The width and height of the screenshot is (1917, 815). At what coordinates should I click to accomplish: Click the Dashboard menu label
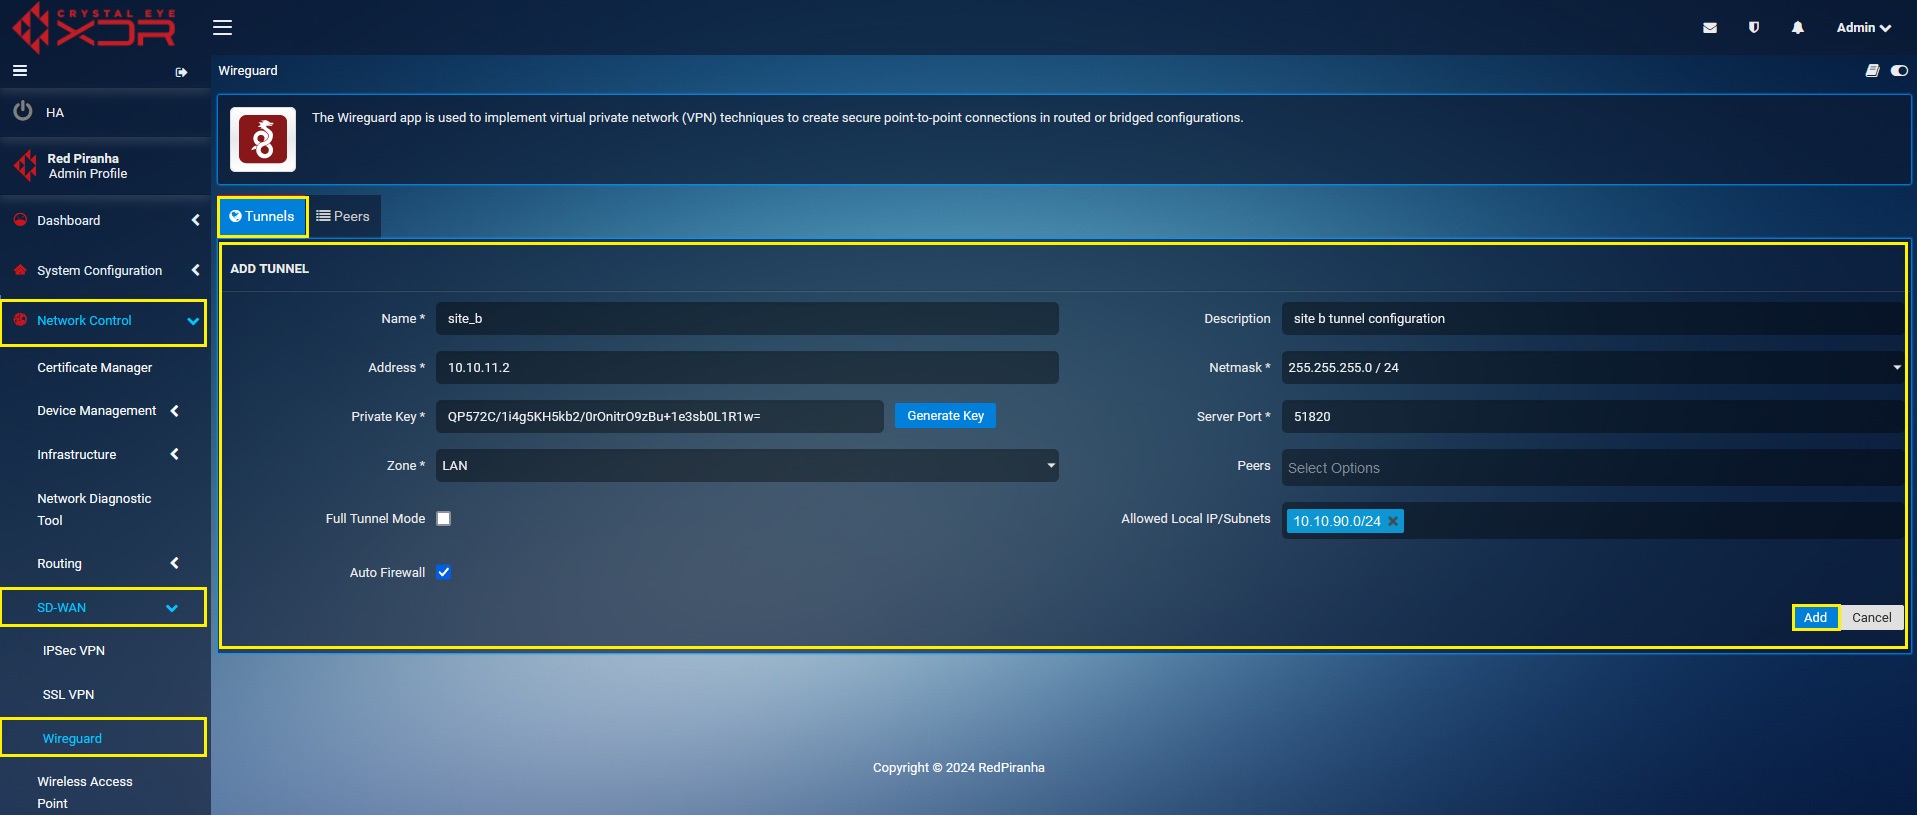pyautogui.click(x=69, y=221)
